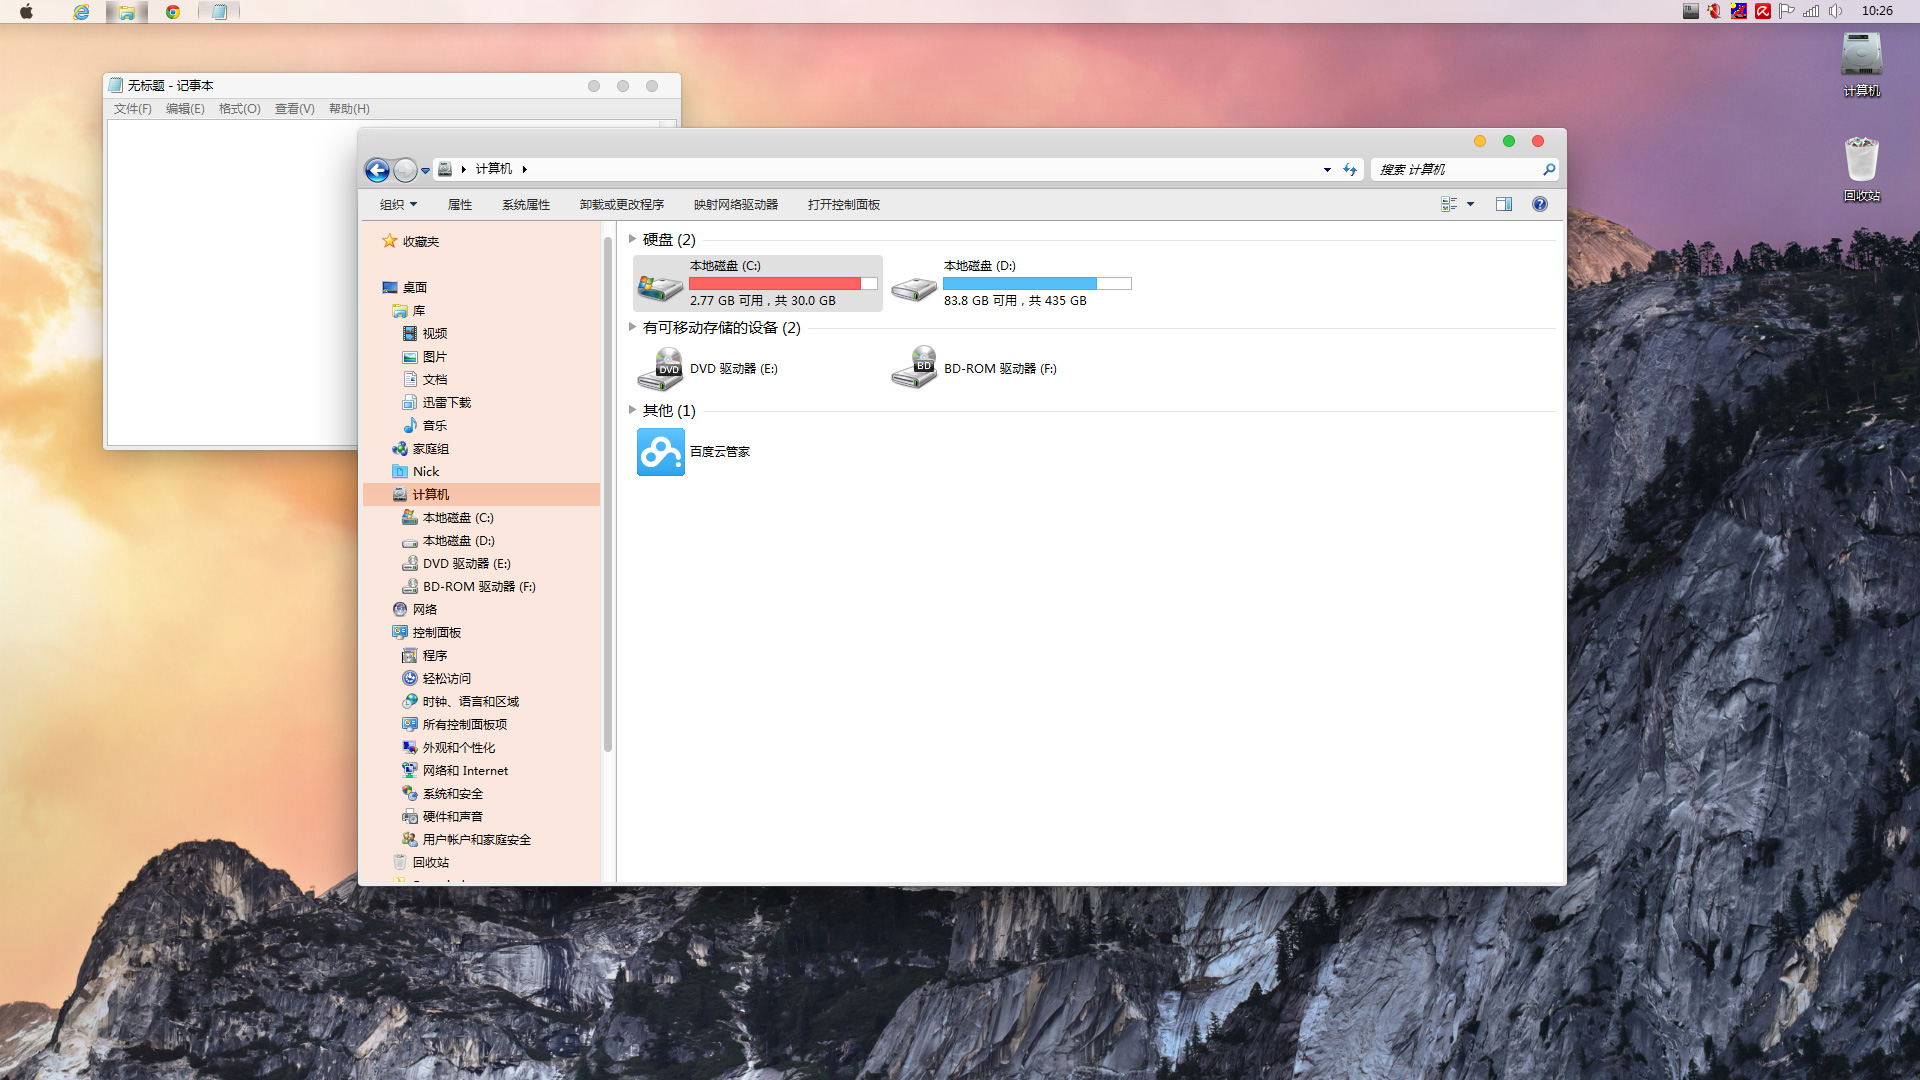Screen dimensions: 1920x1080
Task: Open 程序 under control panel in sidebar
Action: (425, 656)
